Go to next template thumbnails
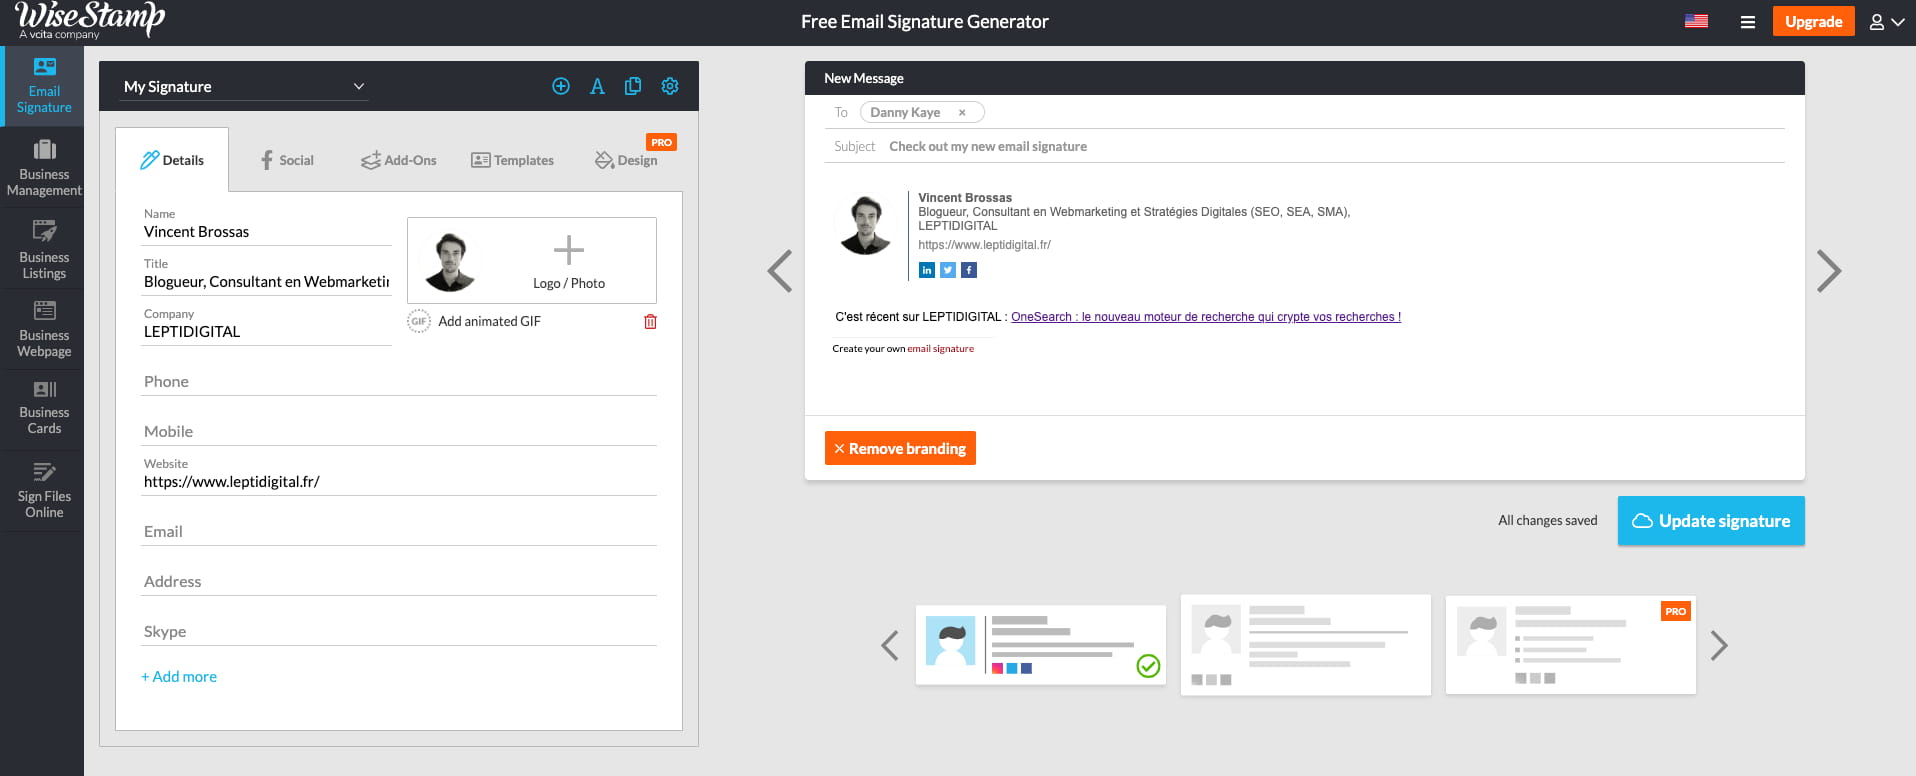1916x776 pixels. click(x=1719, y=645)
